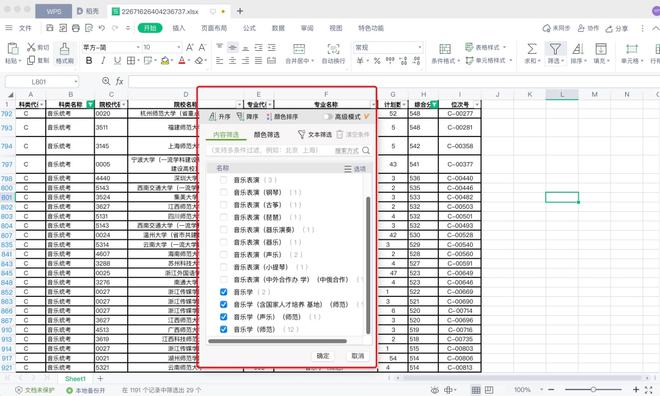Toggle bold formatting in ribbon
660x396 pixels.
click(89, 61)
